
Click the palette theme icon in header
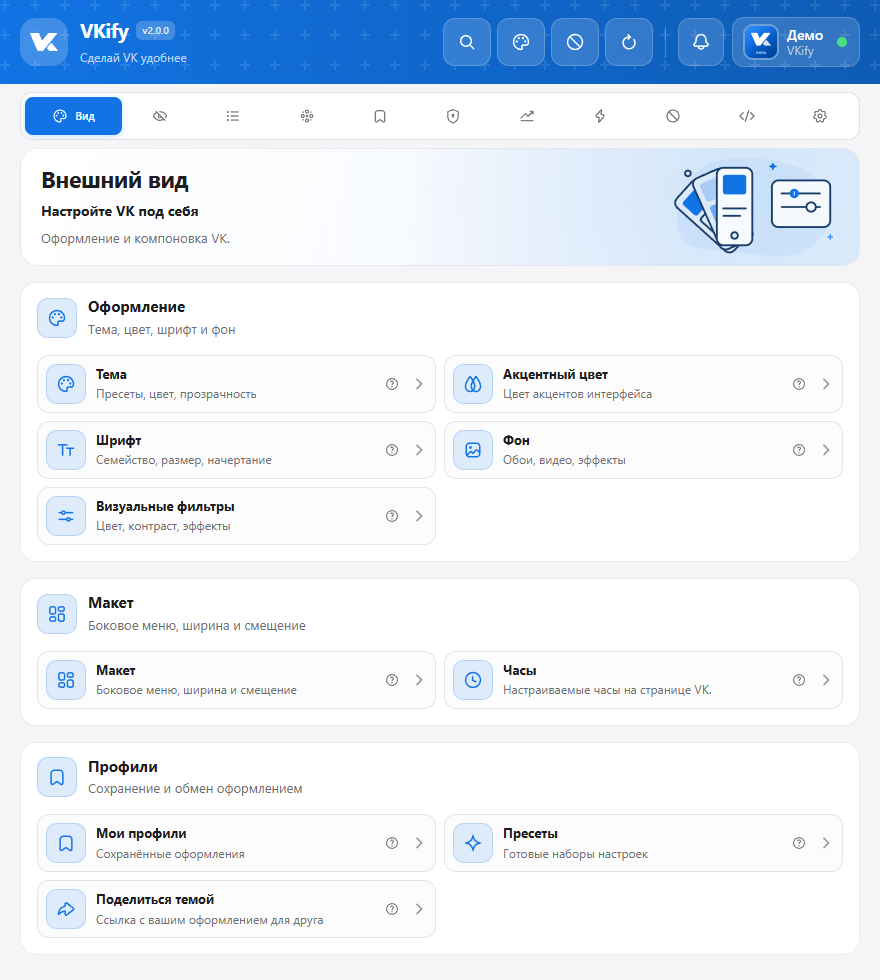coord(521,42)
